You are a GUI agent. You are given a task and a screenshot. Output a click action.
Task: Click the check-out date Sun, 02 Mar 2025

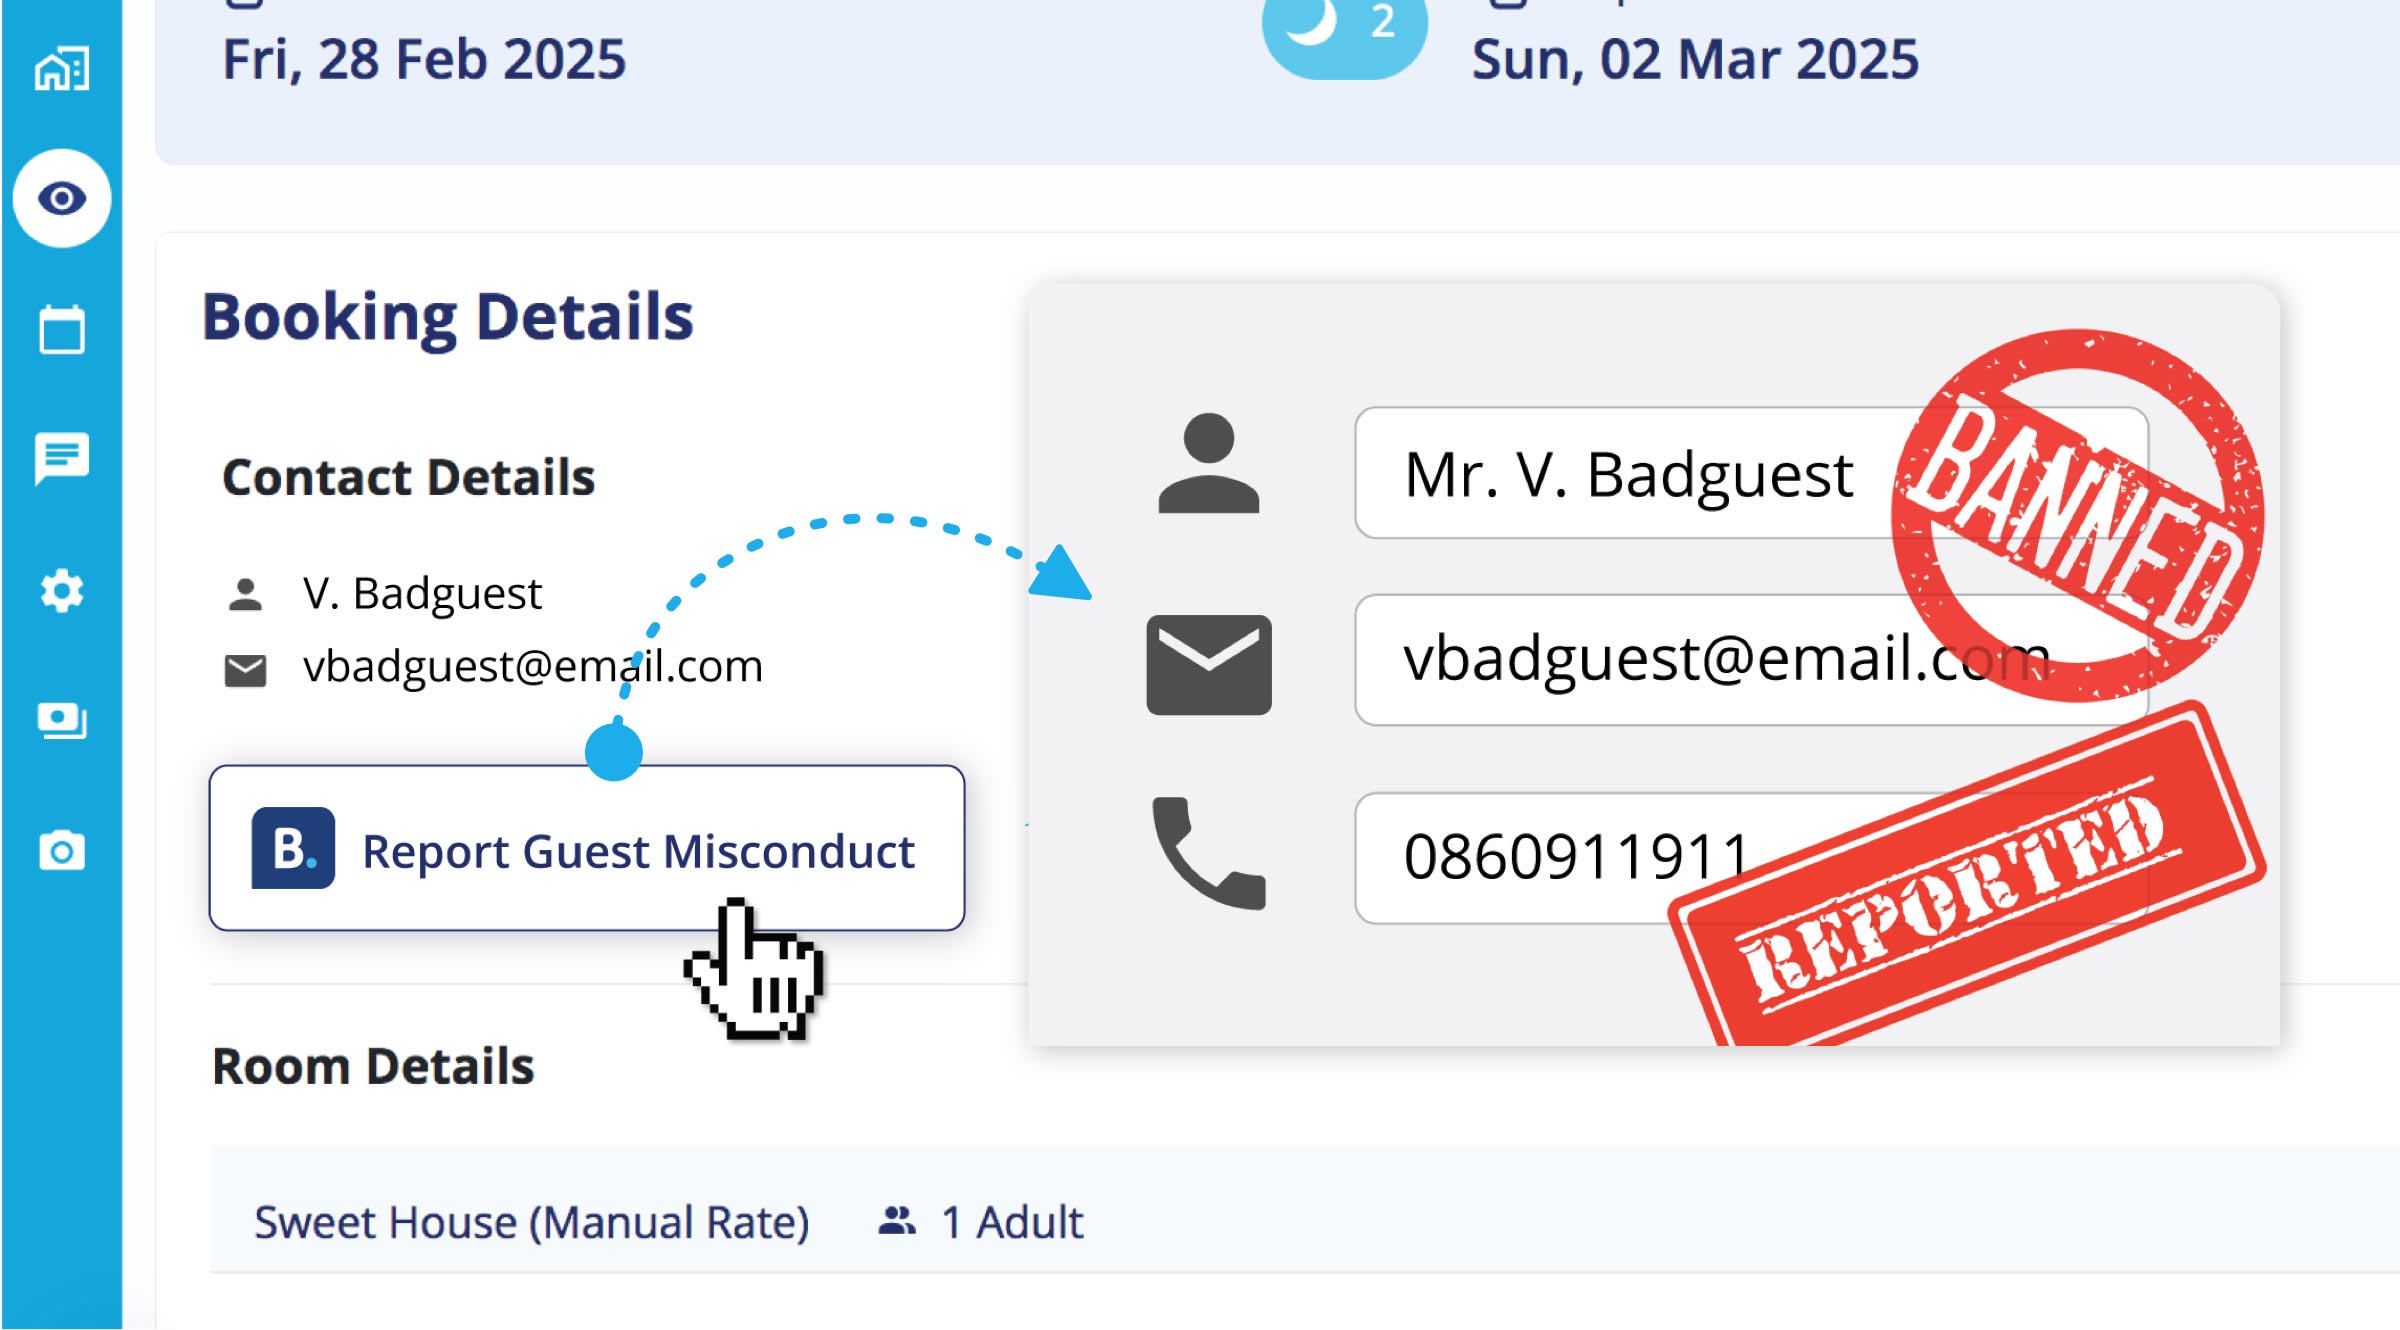point(1694,60)
